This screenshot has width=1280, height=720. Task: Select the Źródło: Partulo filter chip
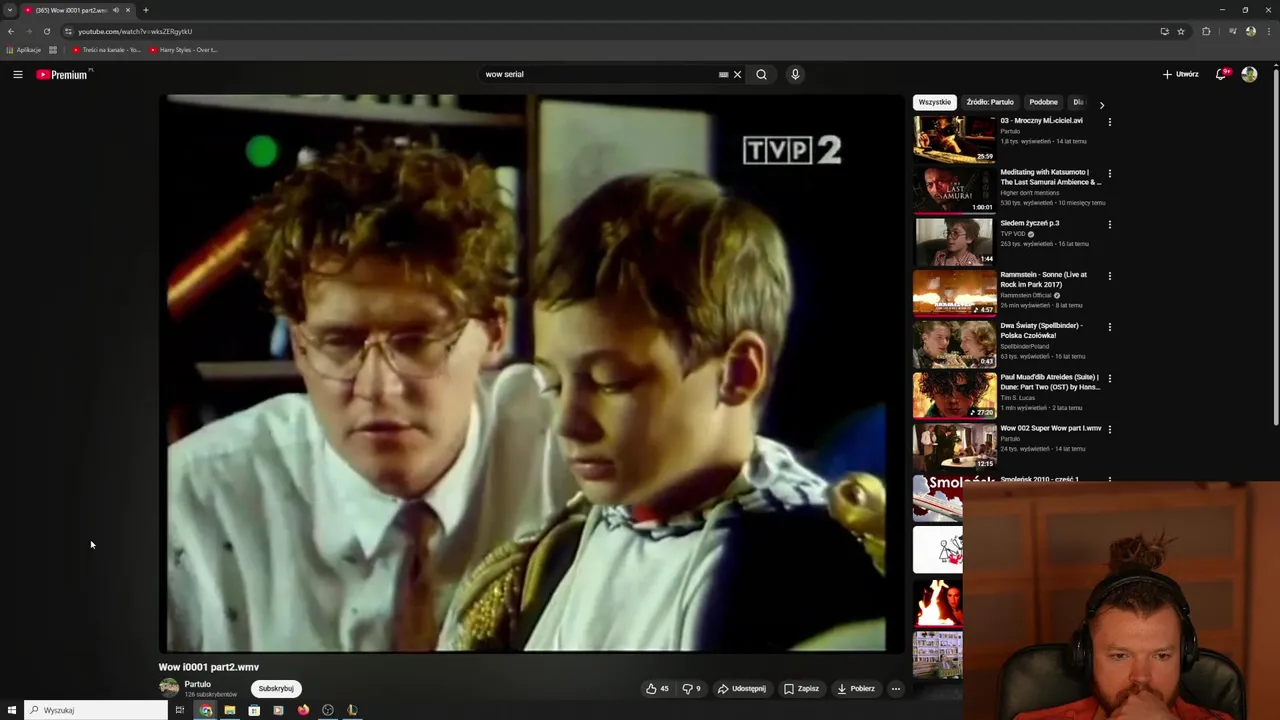pos(990,102)
